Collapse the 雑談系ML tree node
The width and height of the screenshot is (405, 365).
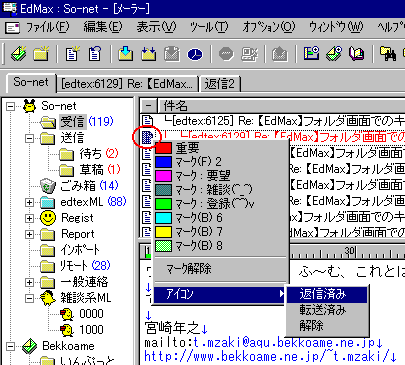[x=30, y=298]
